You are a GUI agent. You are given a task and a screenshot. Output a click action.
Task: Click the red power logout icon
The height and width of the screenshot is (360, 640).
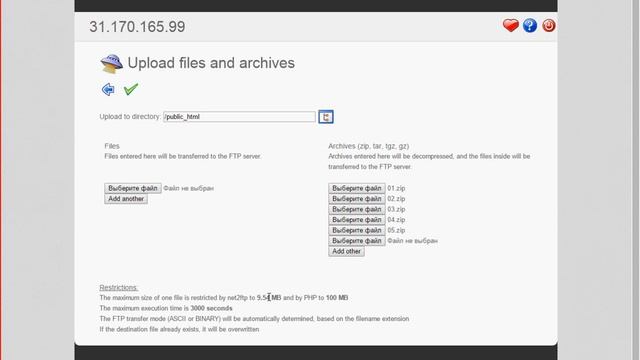tap(549, 26)
